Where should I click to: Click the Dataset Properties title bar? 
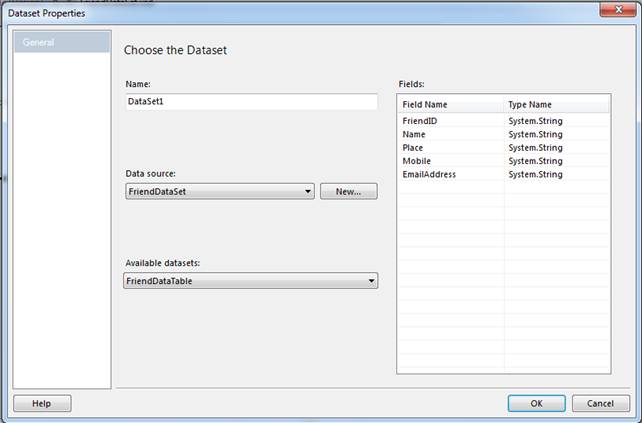[300, 12]
